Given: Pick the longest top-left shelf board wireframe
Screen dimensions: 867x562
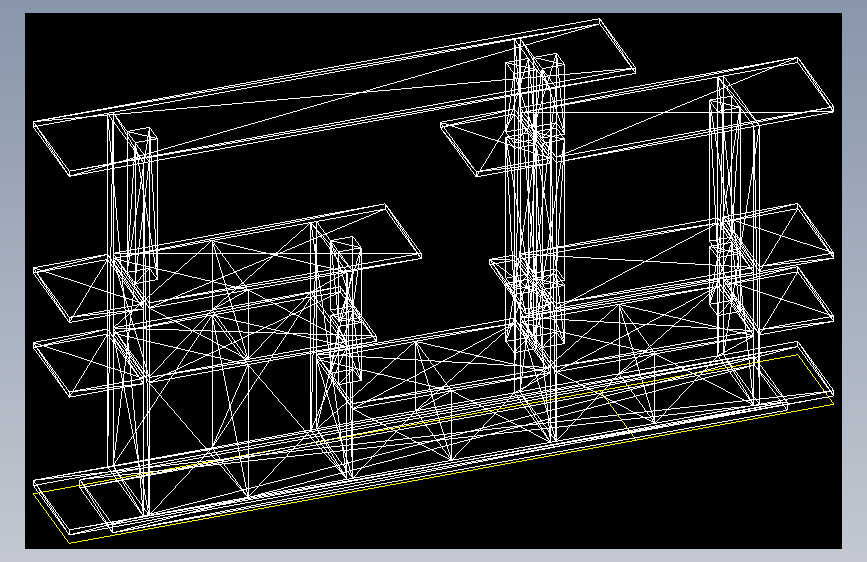Looking at the screenshot, I should tap(334, 97).
